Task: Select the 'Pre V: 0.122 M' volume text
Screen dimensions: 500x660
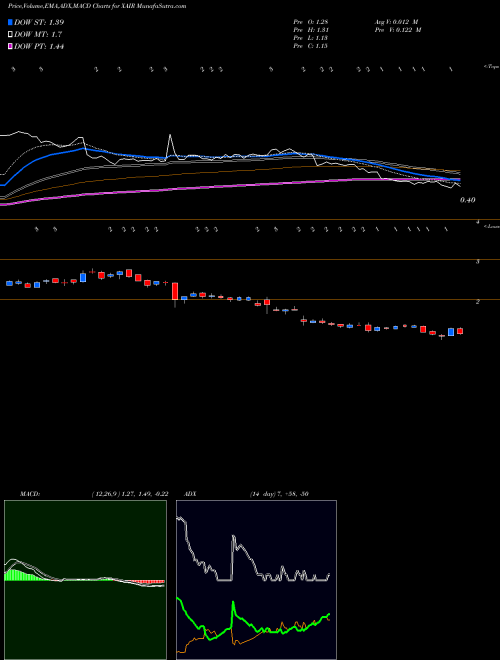Action: [x=397, y=30]
